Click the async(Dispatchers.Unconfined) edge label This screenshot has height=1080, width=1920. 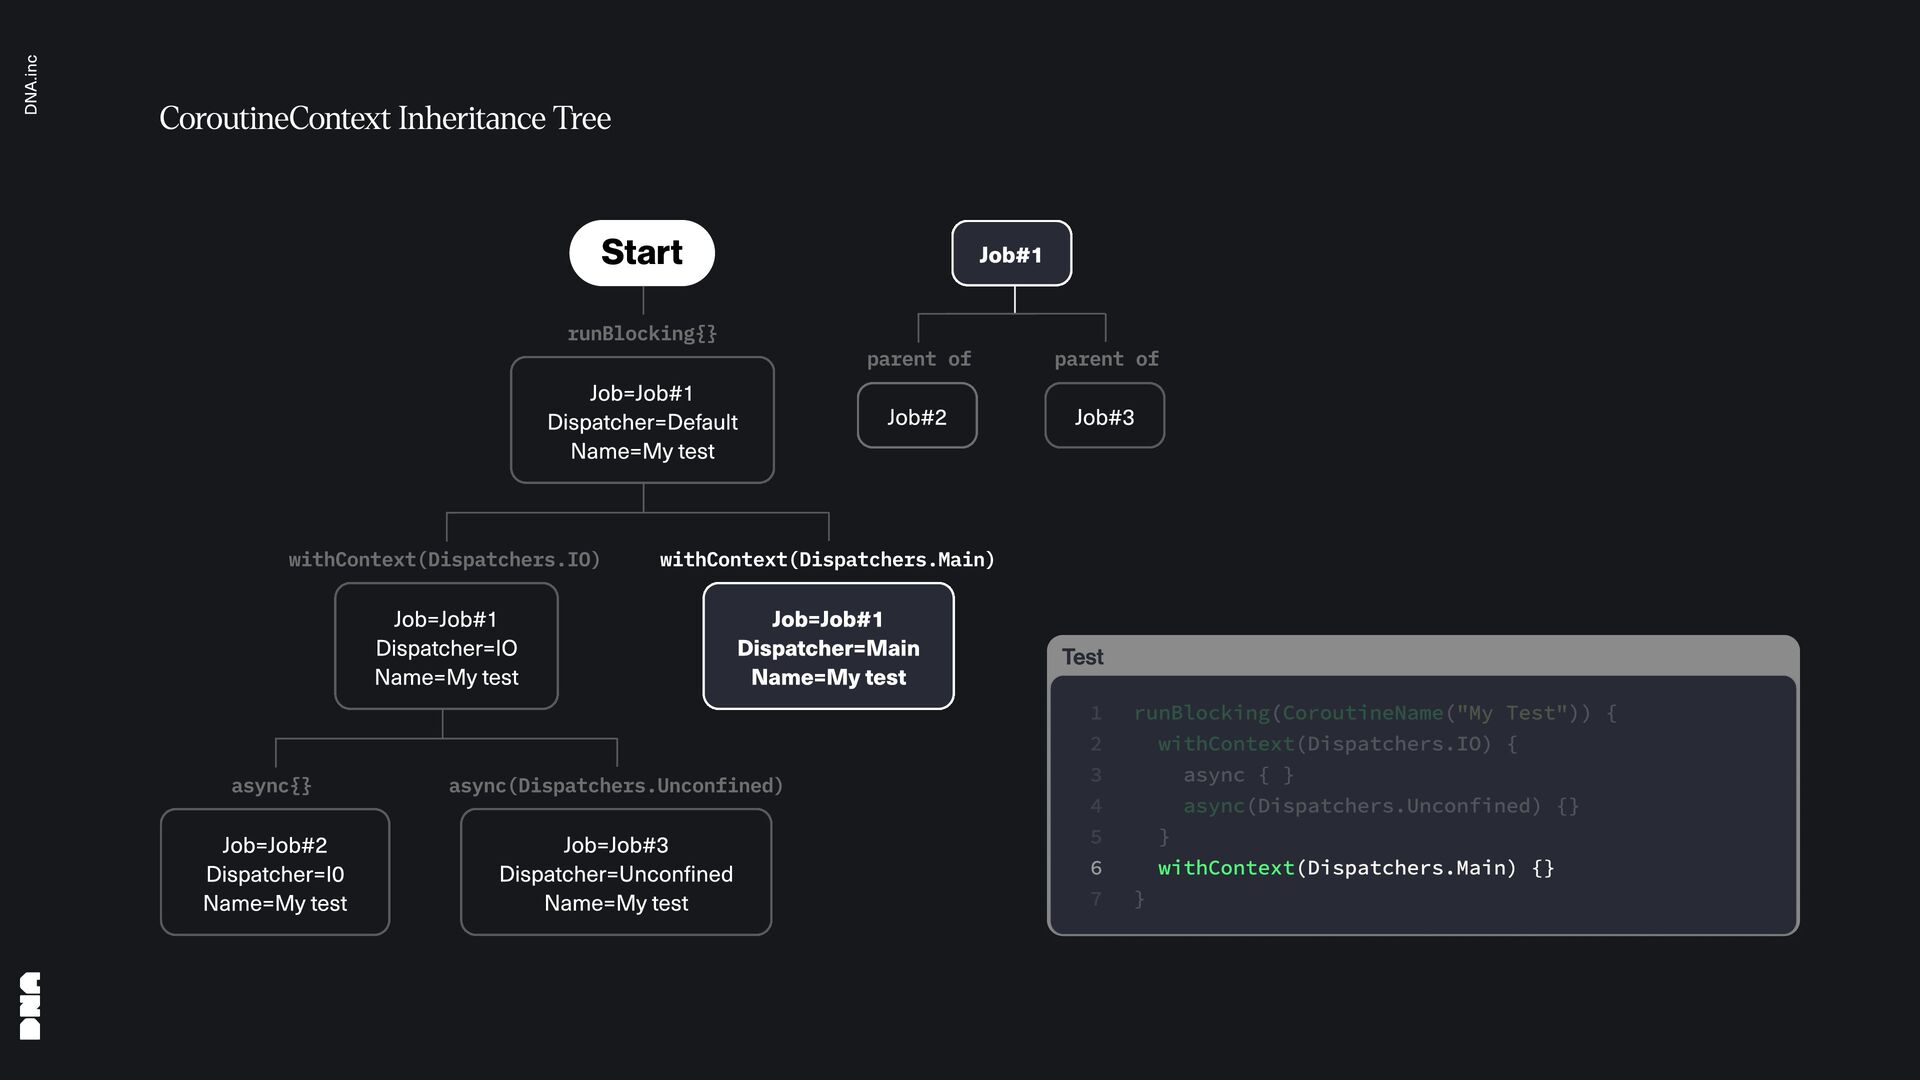615,785
